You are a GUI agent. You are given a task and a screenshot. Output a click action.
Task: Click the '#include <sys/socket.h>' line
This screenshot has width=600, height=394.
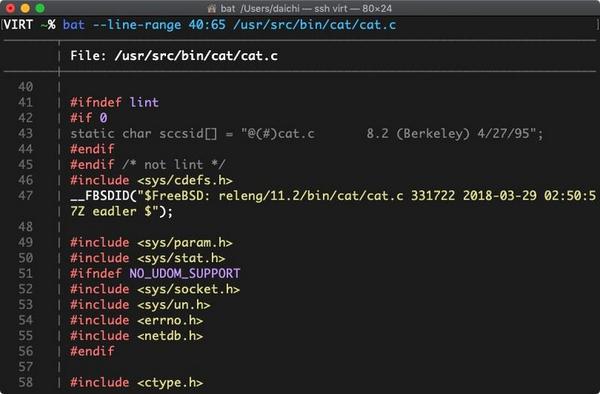155,289
